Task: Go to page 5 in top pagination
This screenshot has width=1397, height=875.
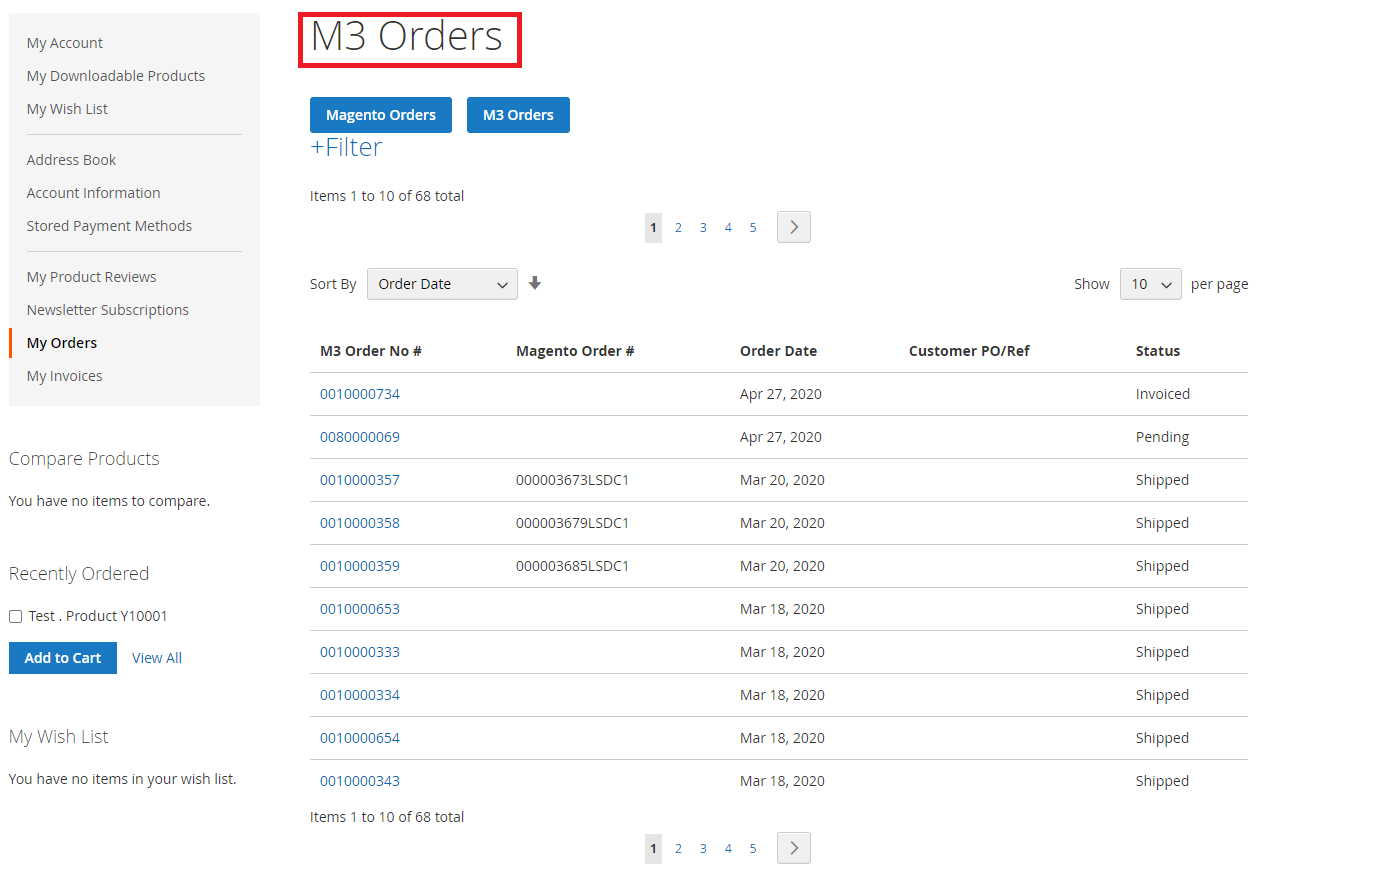Action: [x=753, y=228]
